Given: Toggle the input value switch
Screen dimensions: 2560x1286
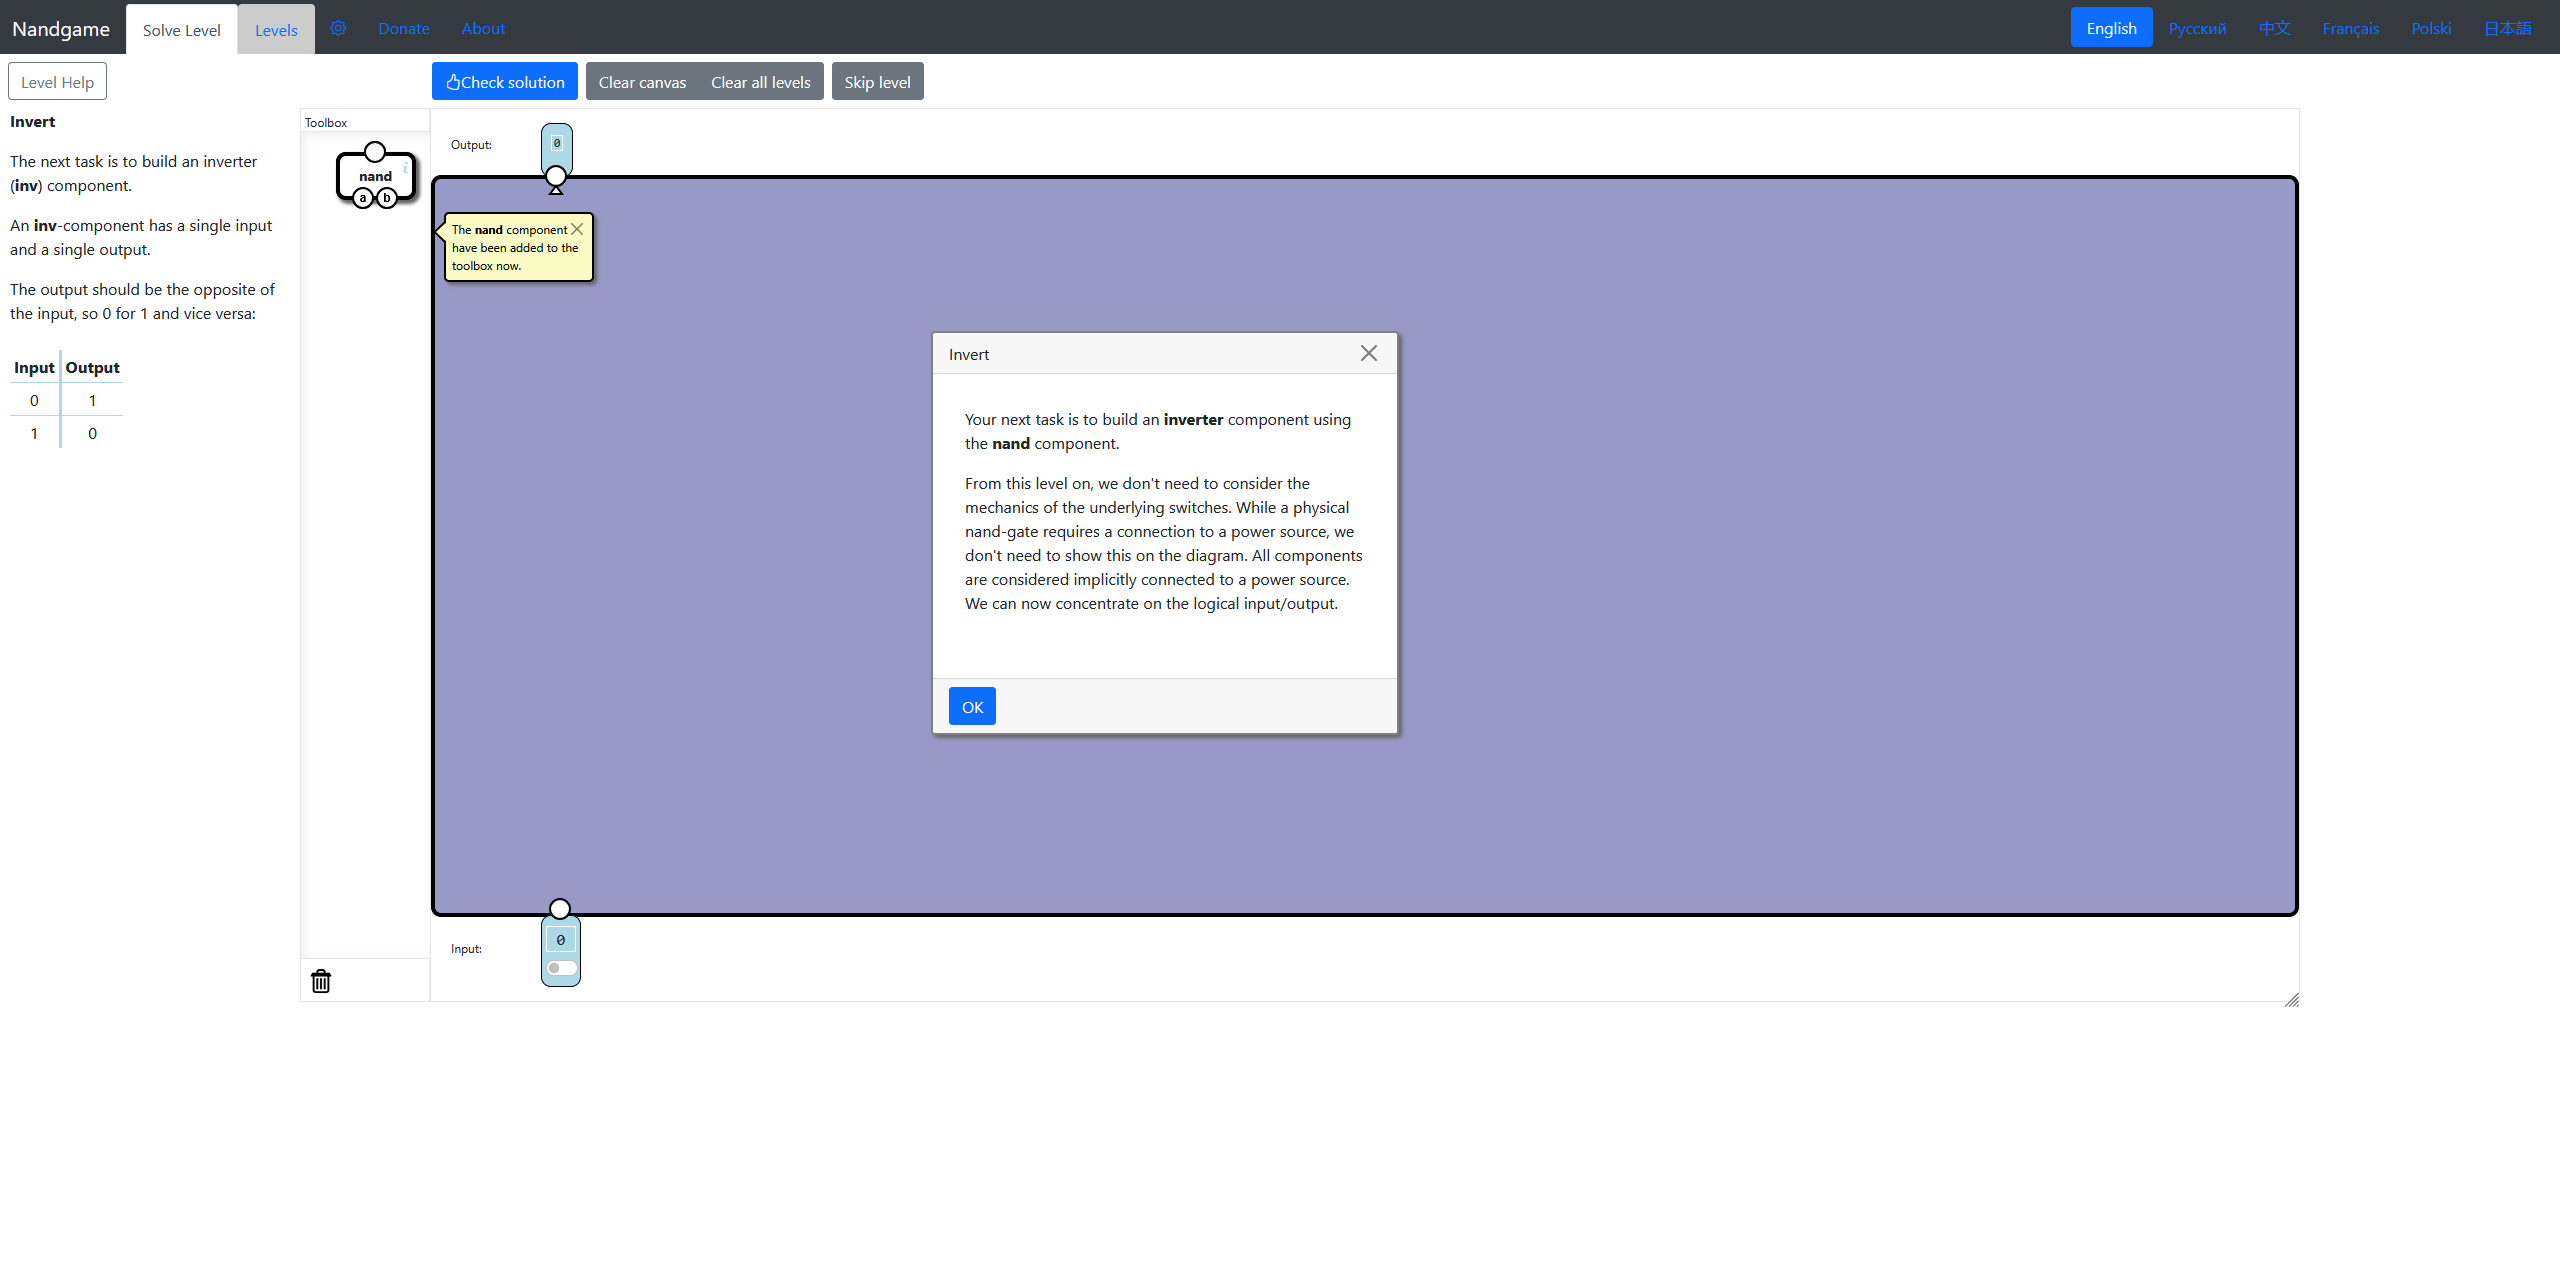Looking at the screenshot, I should click(561, 968).
